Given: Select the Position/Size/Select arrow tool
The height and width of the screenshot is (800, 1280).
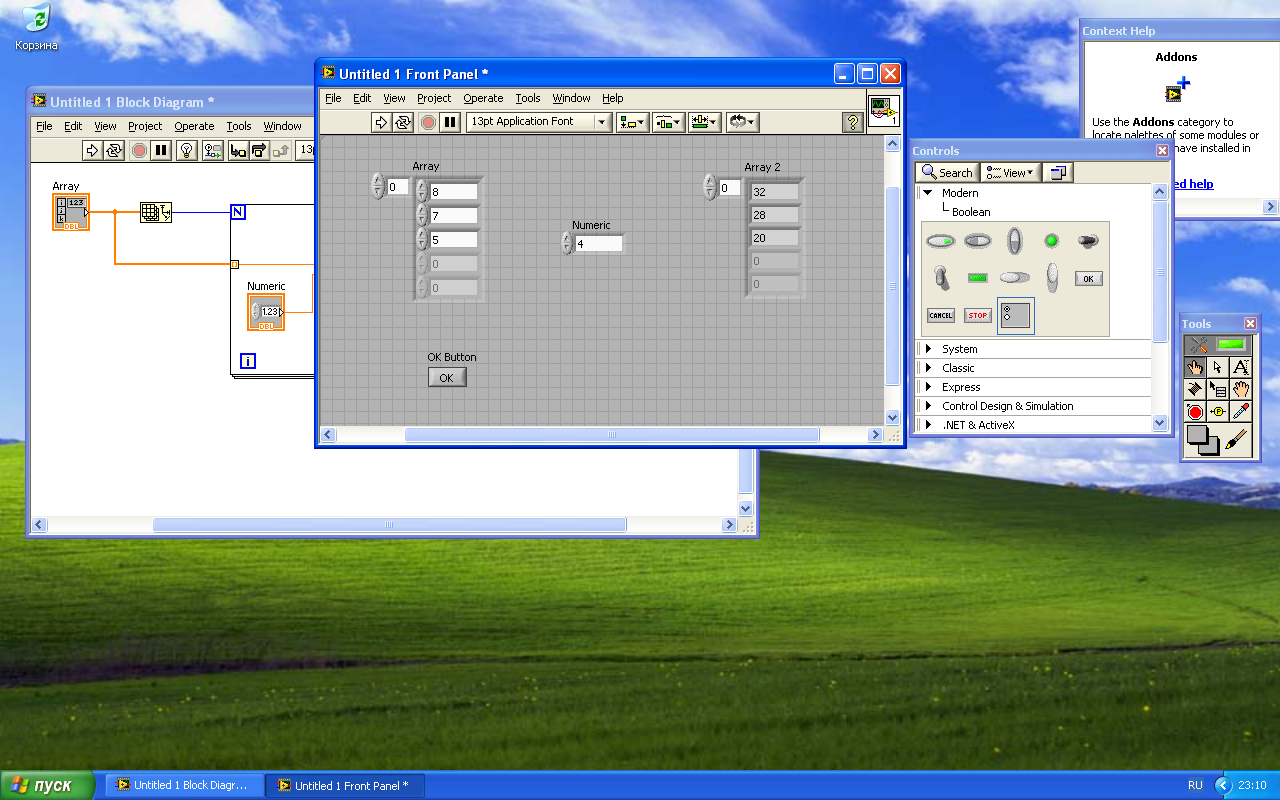Looking at the screenshot, I should [1218, 367].
